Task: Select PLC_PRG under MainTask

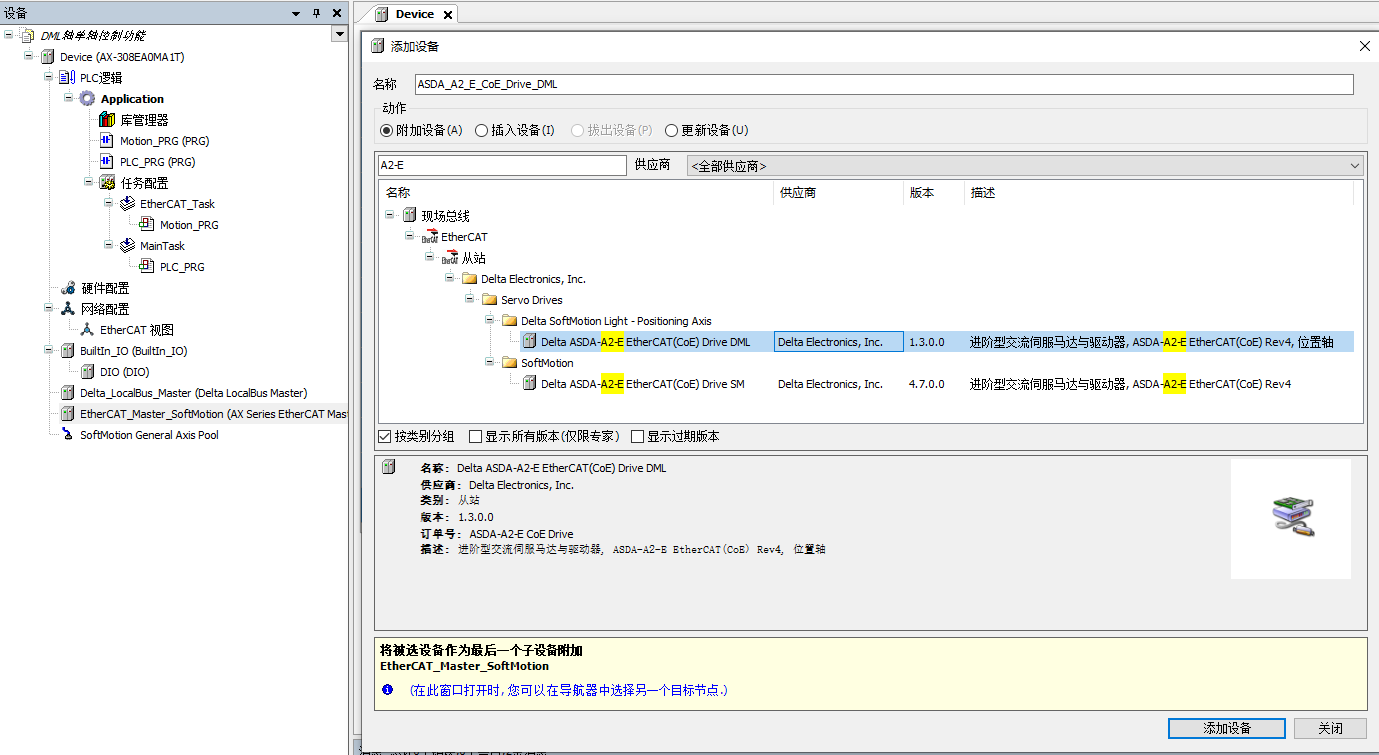Action: tap(182, 267)
